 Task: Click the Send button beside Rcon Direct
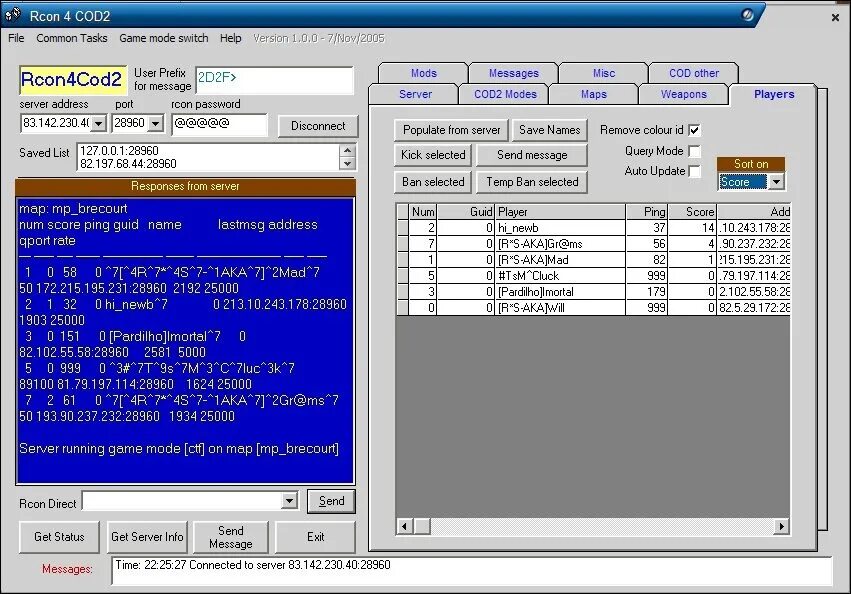[331, 501]
